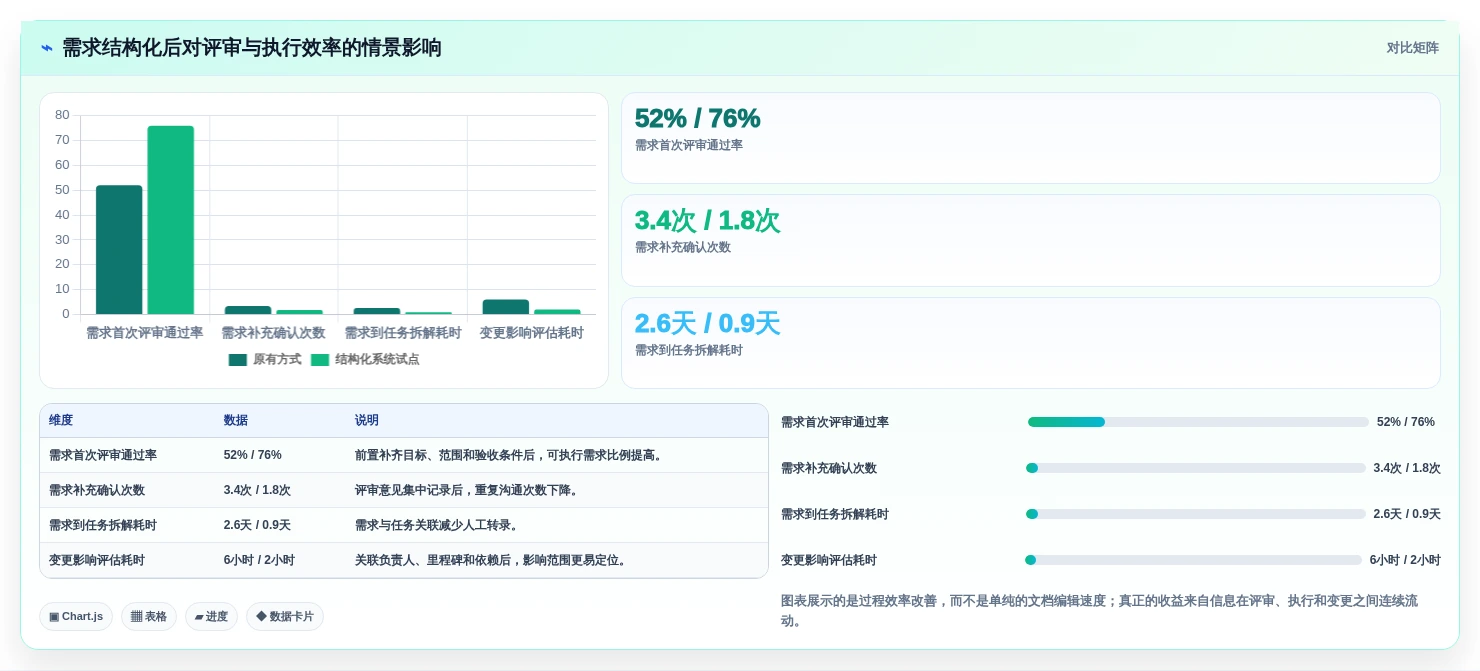Click the Chart.js tag chip

pyautogui.click(x=76, y=617)
